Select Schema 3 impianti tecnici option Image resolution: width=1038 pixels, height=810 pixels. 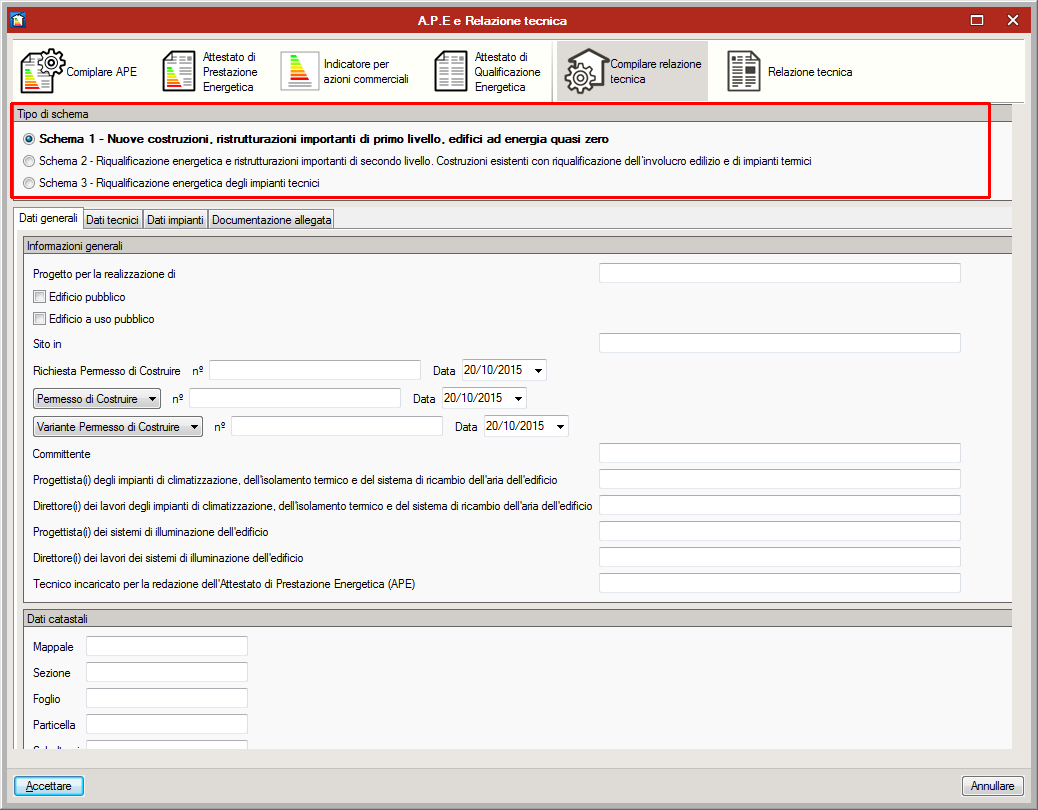[29, 183]
